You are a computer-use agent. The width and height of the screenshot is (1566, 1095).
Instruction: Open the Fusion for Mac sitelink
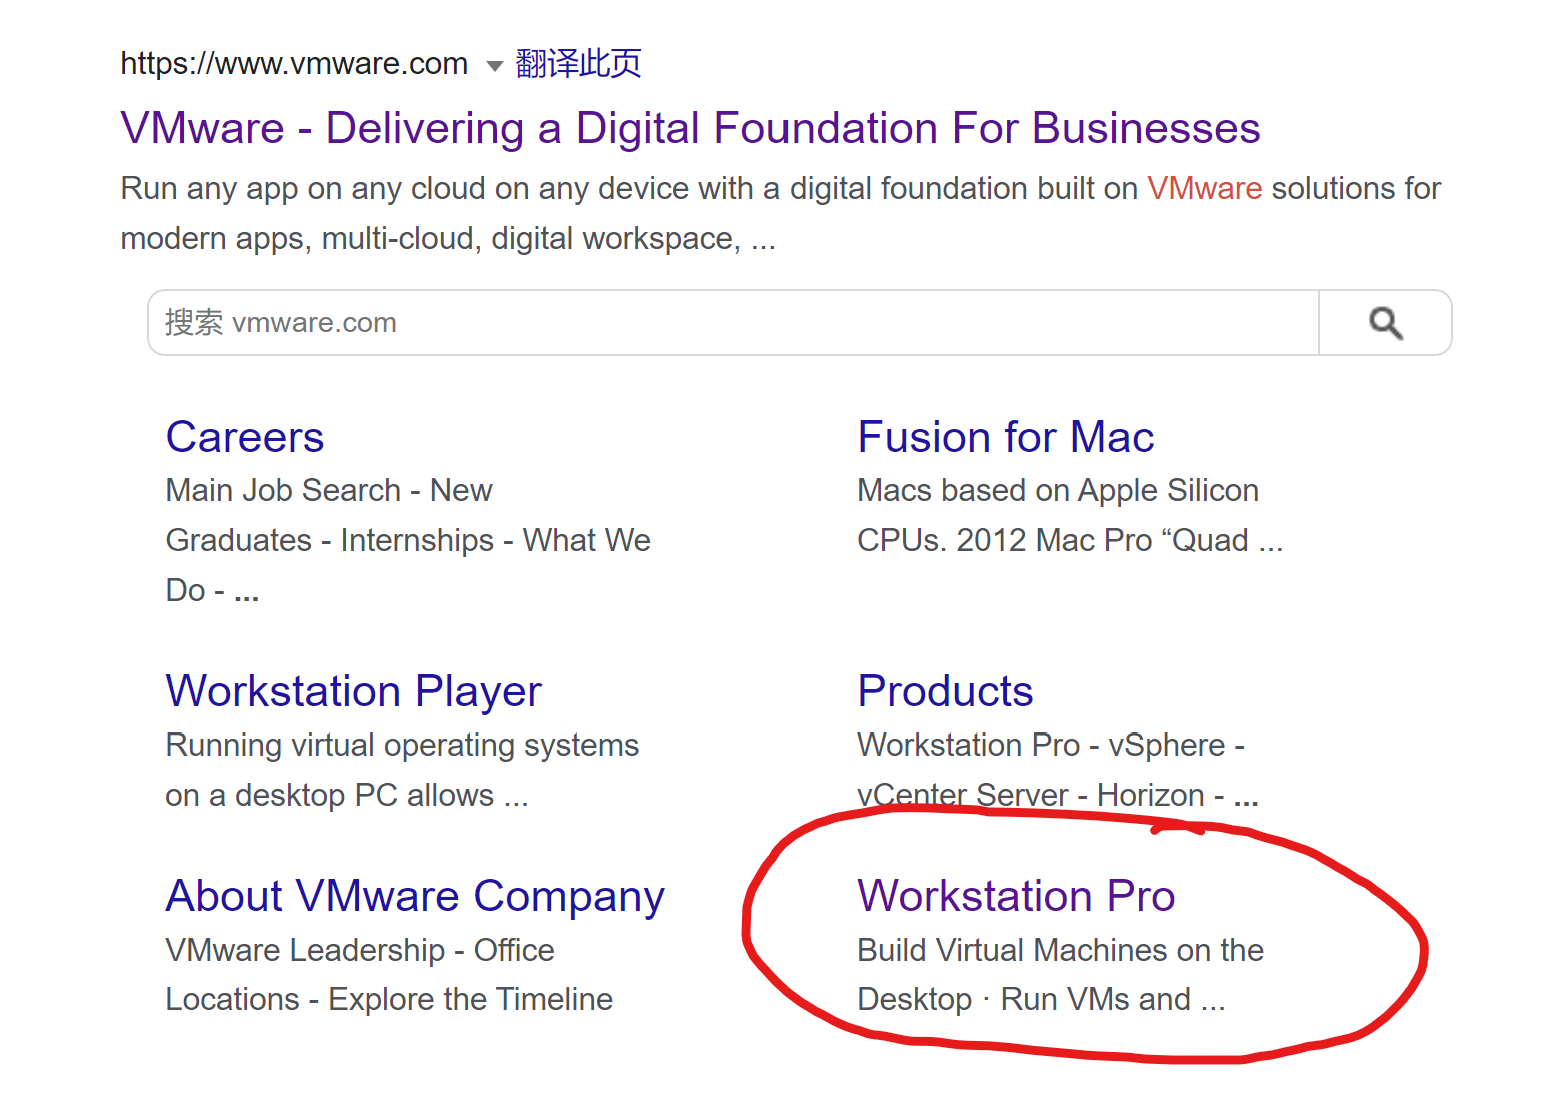[x=1006, y=437]
